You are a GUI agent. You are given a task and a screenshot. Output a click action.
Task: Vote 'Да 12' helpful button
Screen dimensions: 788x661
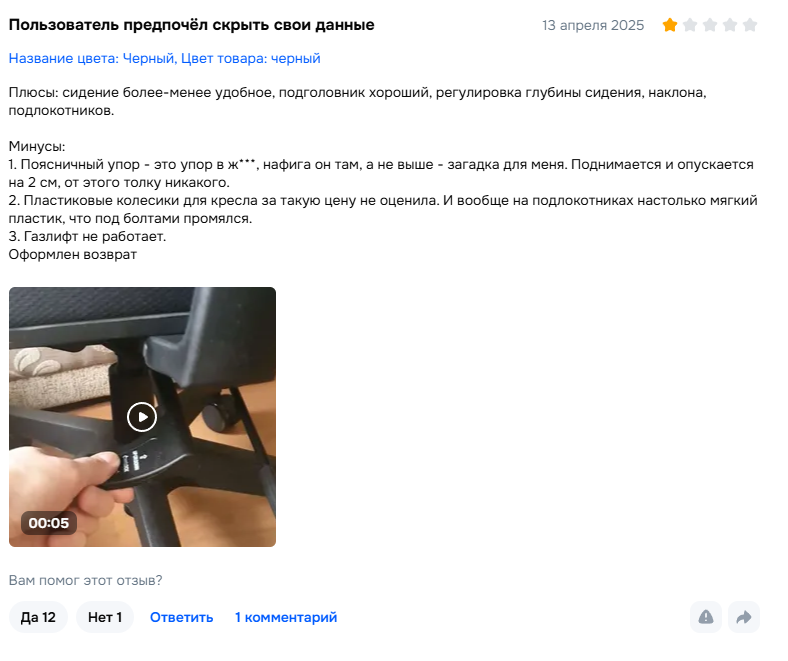point(38,617)
